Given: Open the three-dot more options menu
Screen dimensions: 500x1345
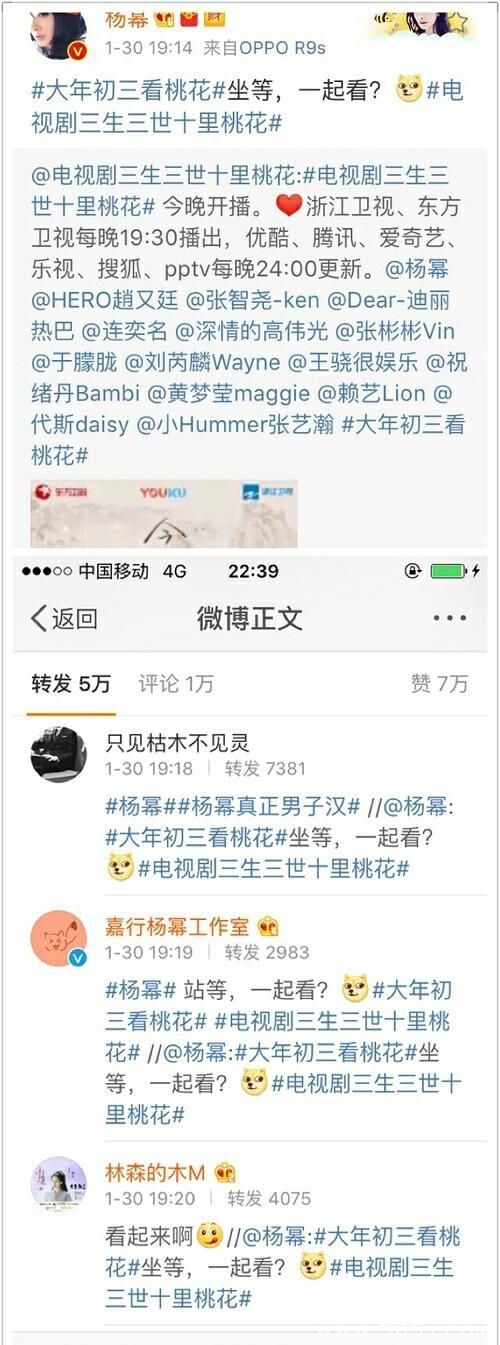Looking at the screenshot, I should (x=449, y=618).
